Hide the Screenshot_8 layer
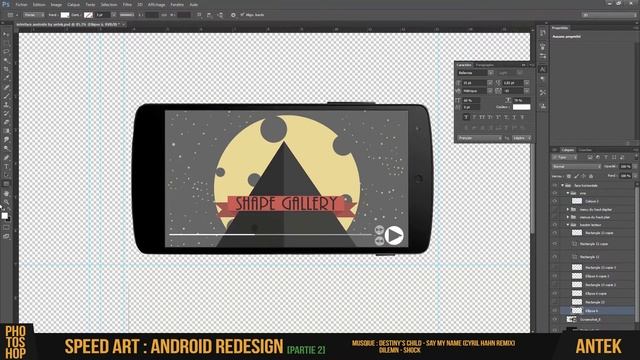640x360 pixels. pyautogui.click(x=555, y=319)
